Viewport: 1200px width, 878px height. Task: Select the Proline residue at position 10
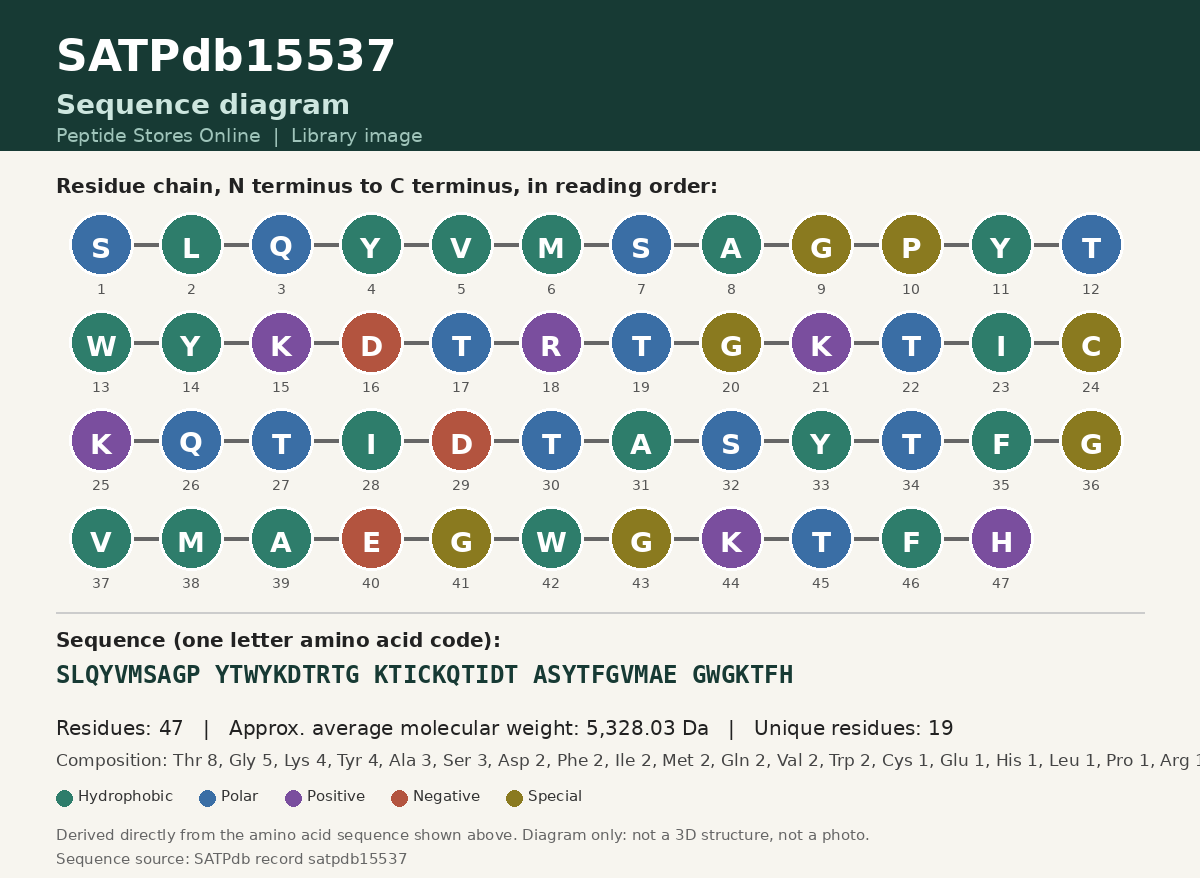point(911,244)
